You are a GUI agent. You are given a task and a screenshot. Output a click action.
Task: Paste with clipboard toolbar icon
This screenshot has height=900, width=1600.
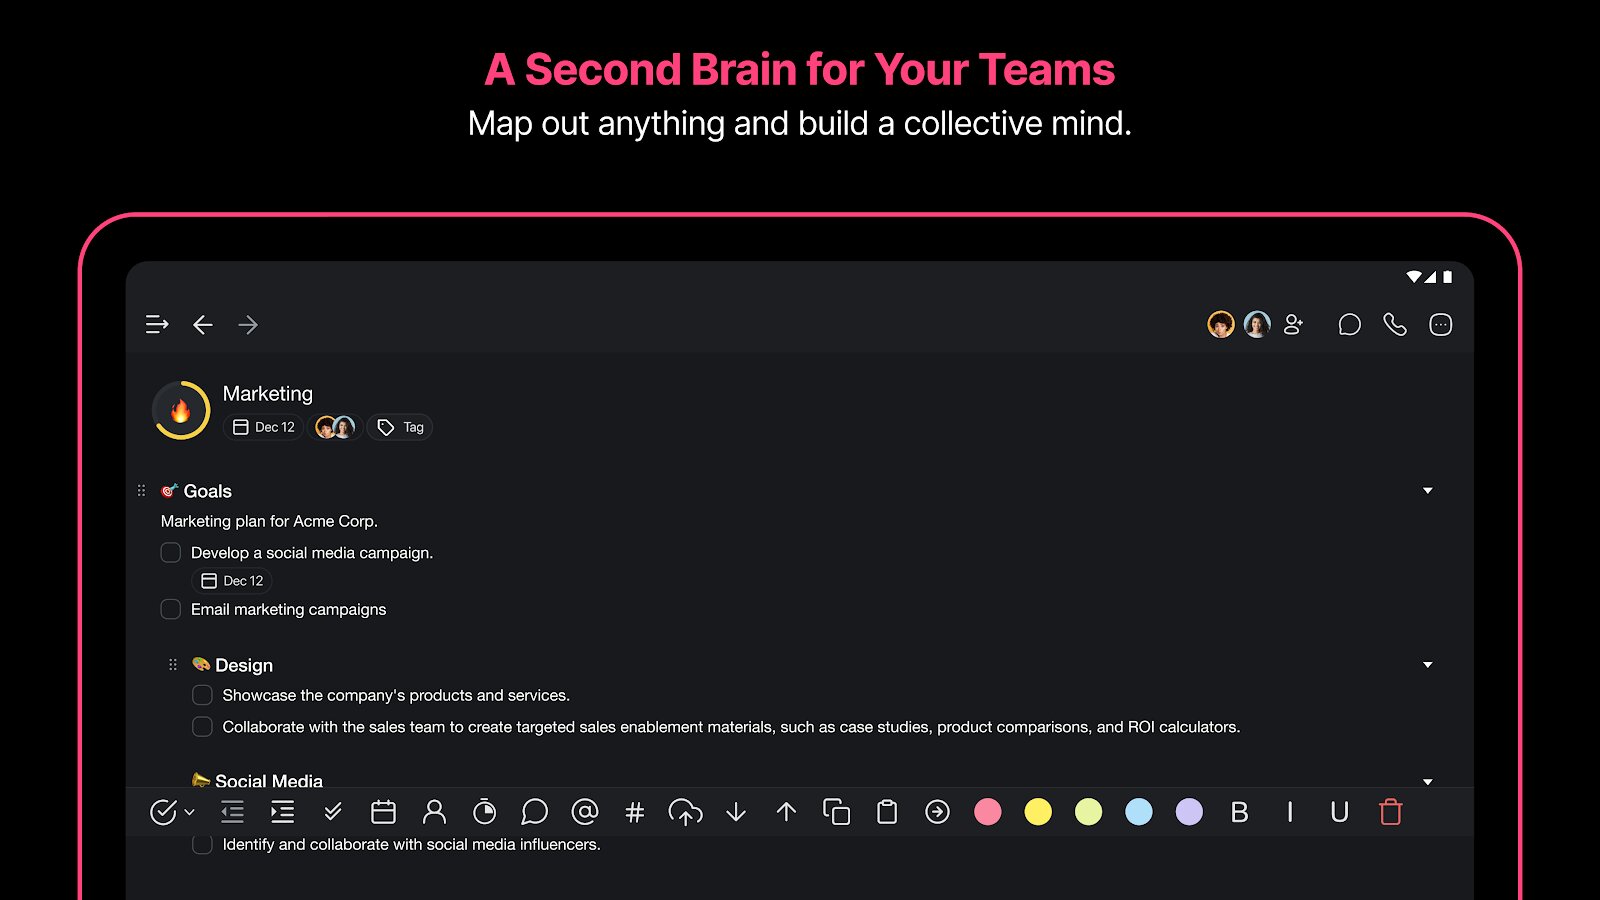click(887, 812)
